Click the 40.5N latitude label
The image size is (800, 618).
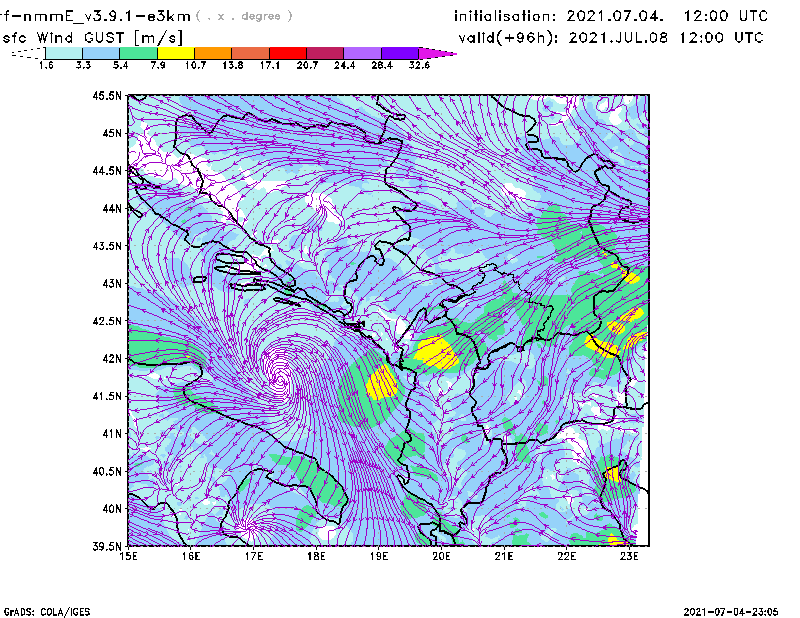(x=107, y=472)
